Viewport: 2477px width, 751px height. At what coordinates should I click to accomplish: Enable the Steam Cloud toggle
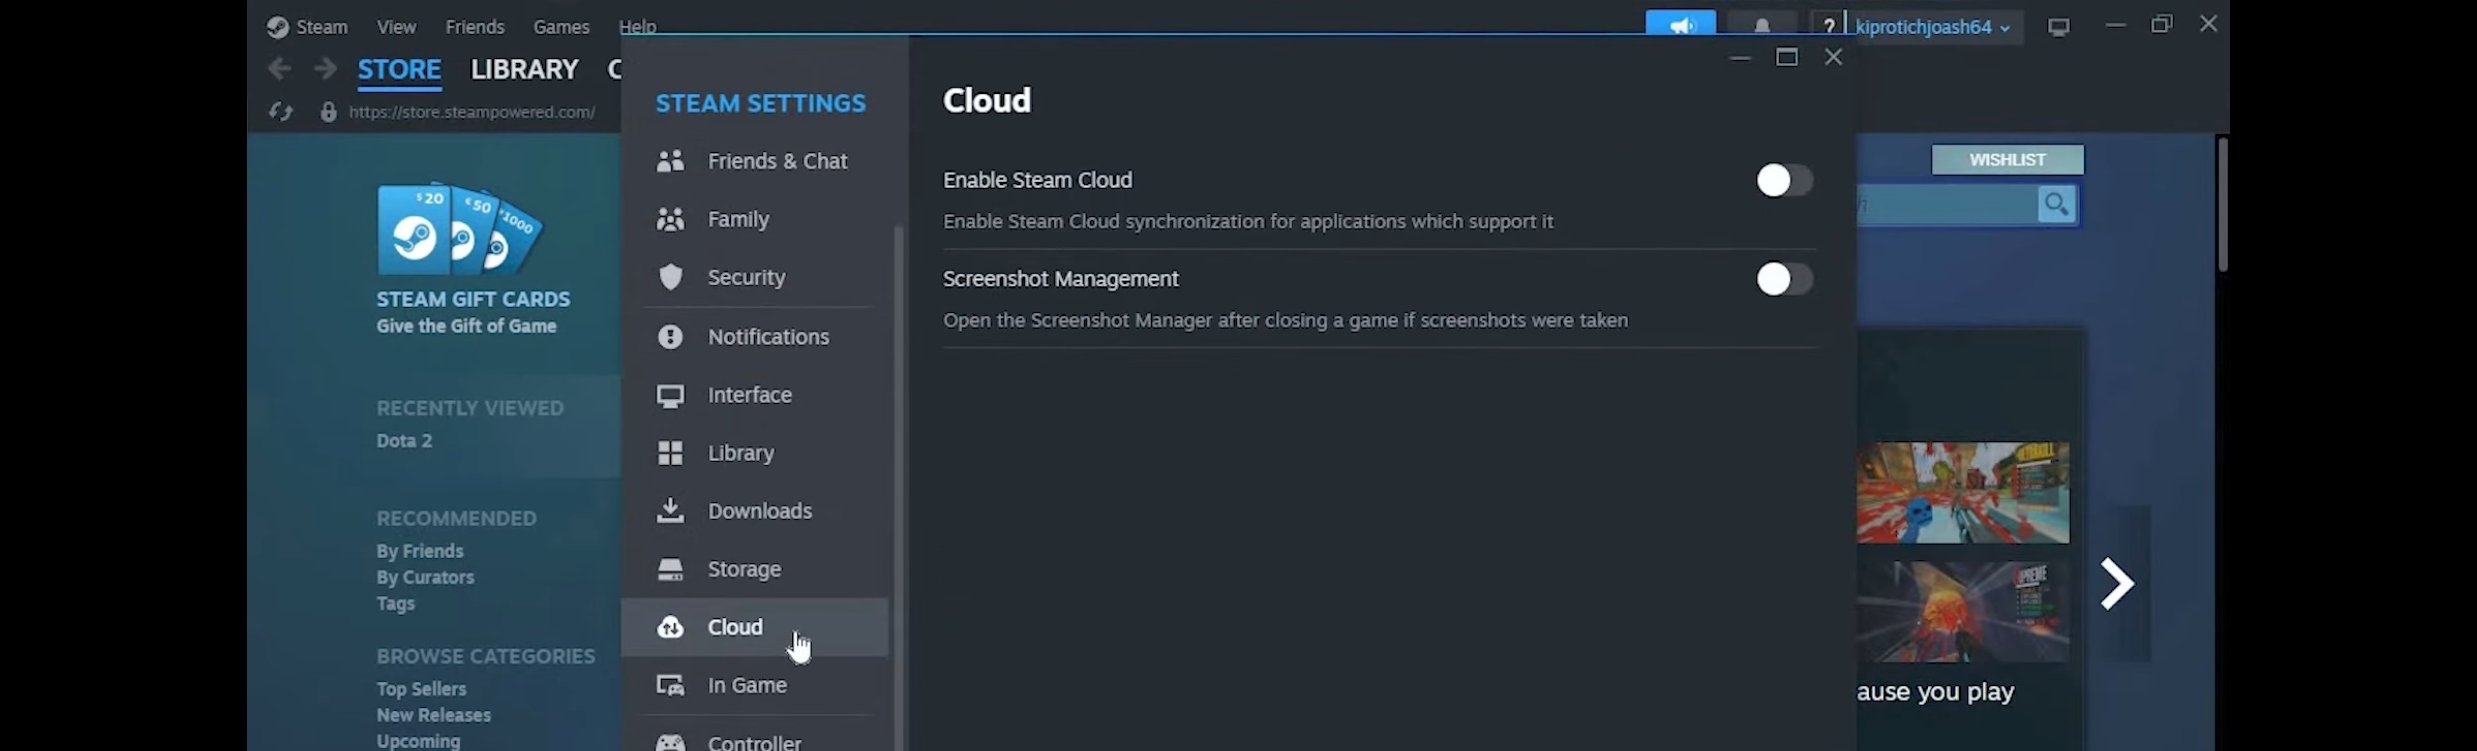click(x=1784, y=181)
